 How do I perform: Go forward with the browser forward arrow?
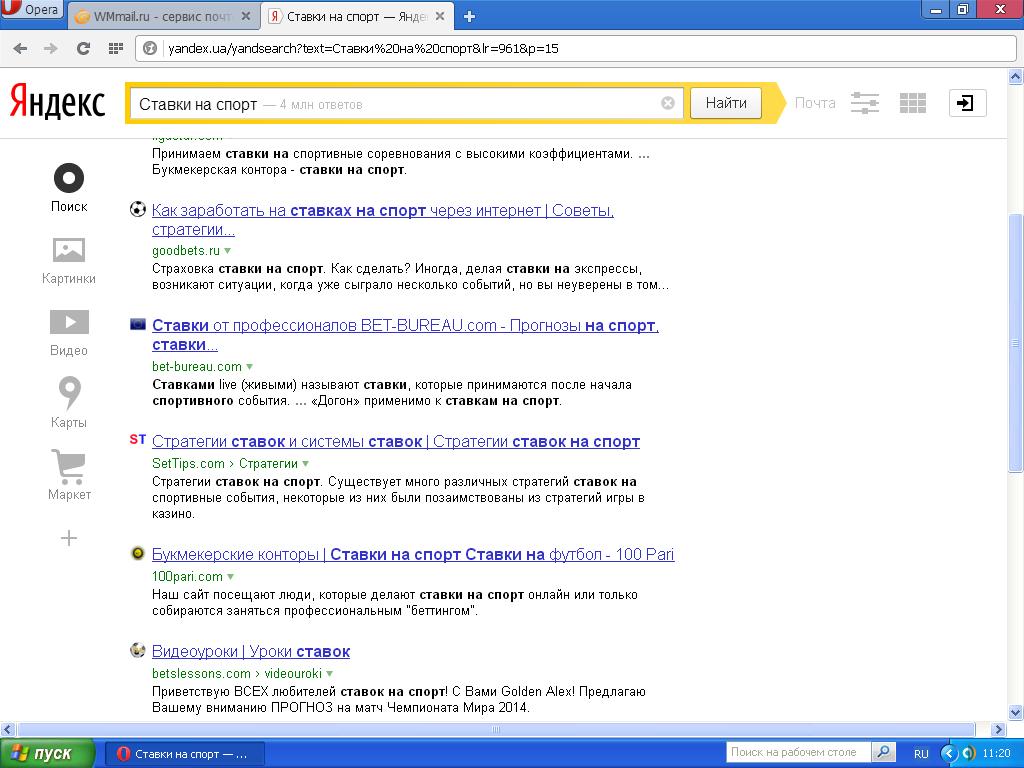51,48
